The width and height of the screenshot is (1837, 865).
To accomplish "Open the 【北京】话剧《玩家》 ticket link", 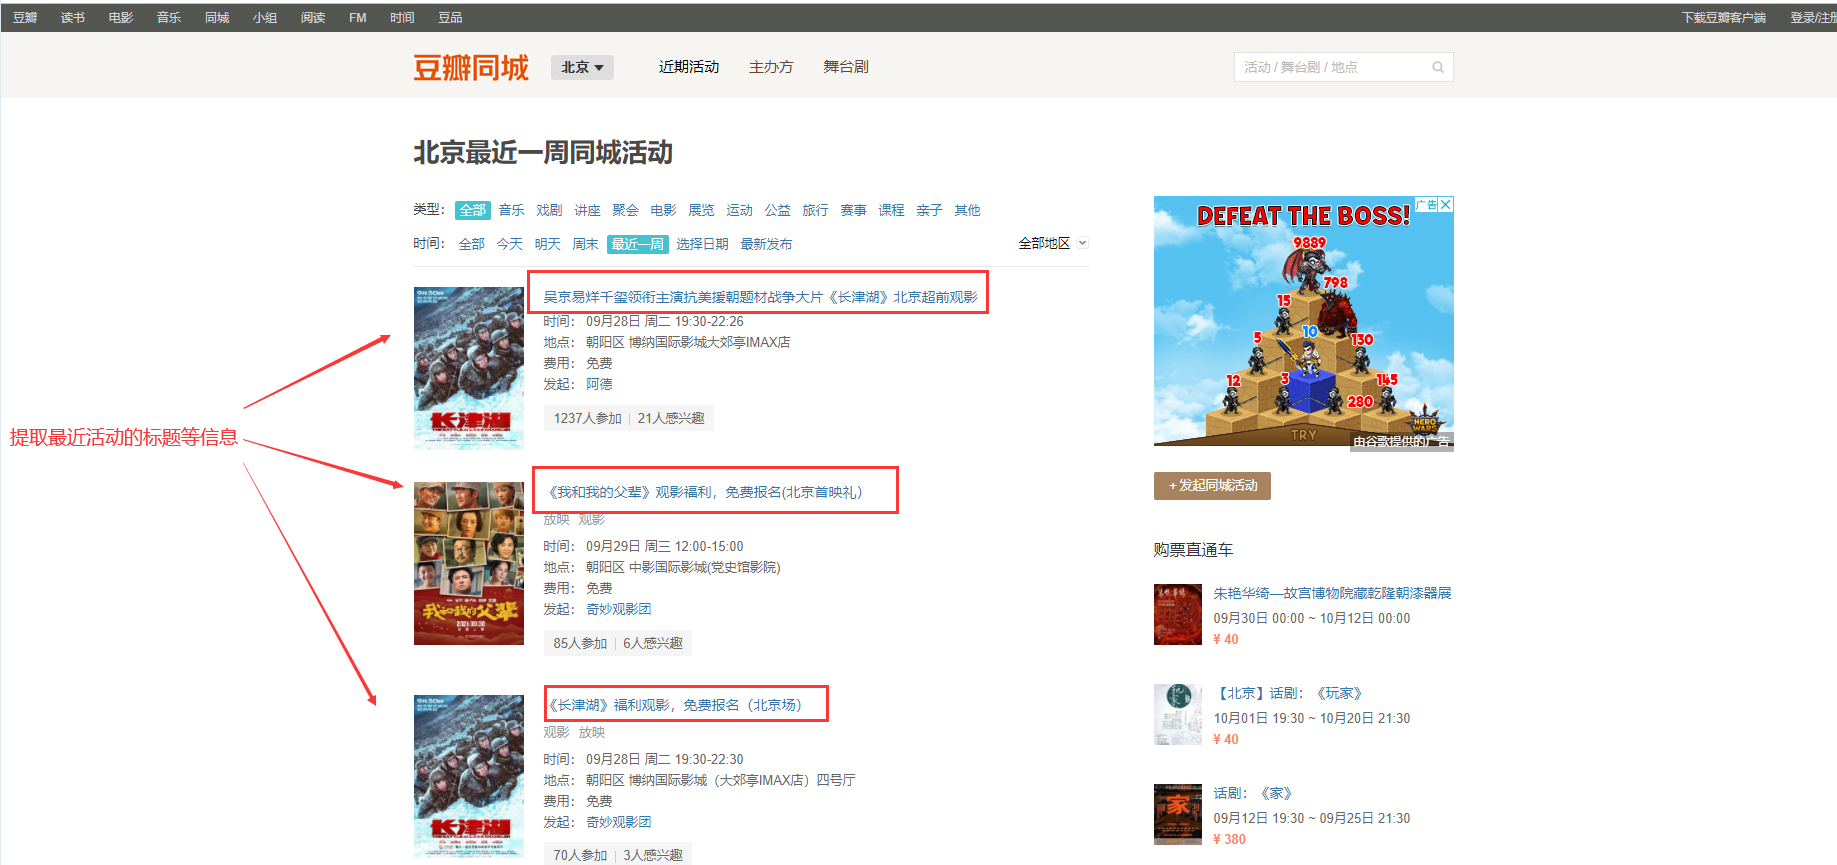I will 1289,693.
